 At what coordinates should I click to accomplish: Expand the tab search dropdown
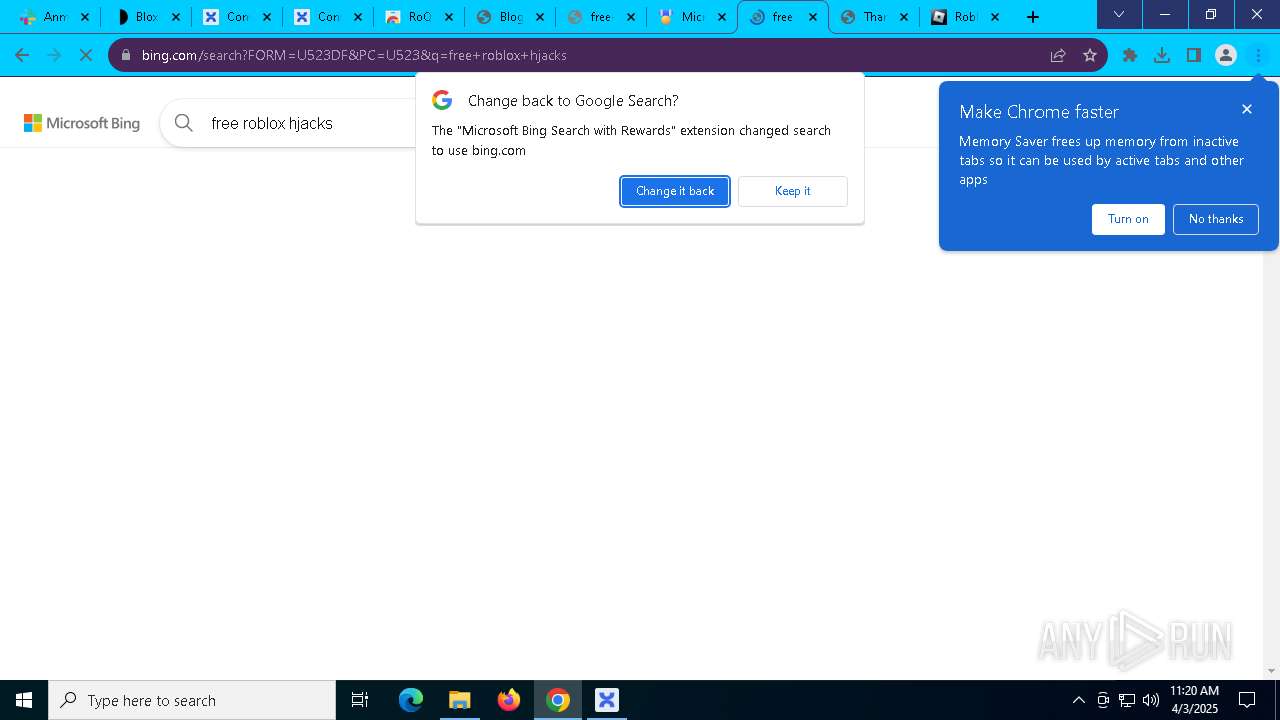click(1119, 14)
